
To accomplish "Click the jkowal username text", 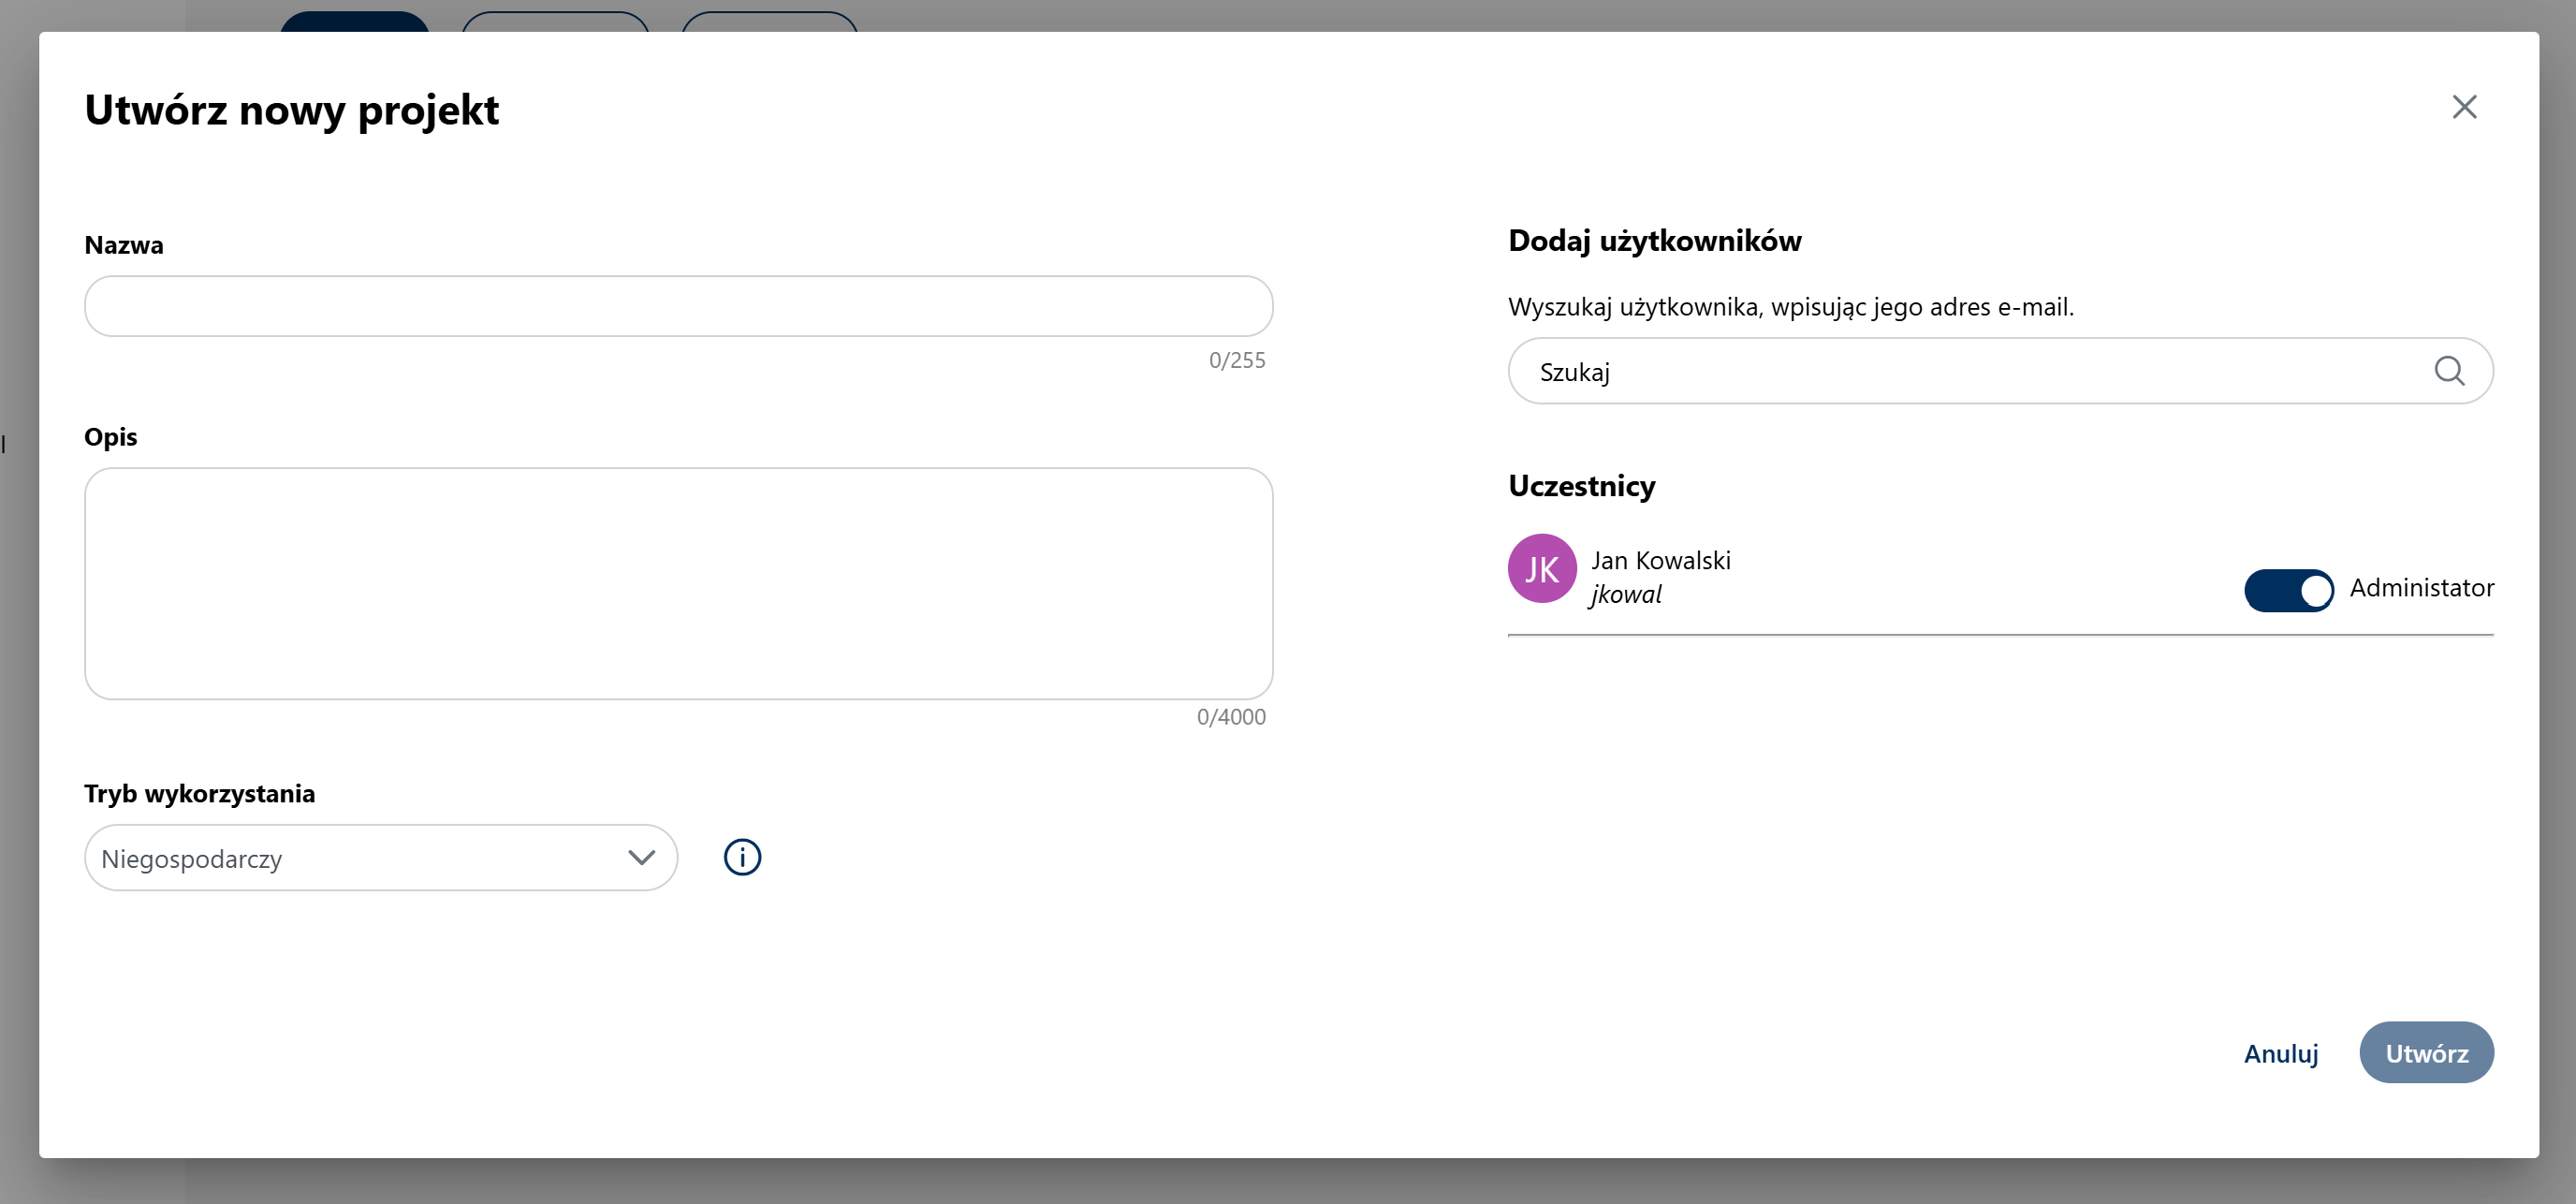I will click(x=1626, y=594).
